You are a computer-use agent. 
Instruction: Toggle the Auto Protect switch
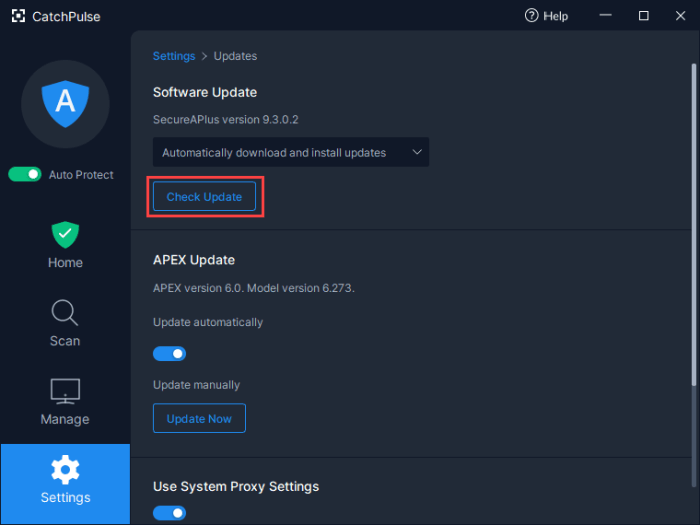click(x=26, y=175)
